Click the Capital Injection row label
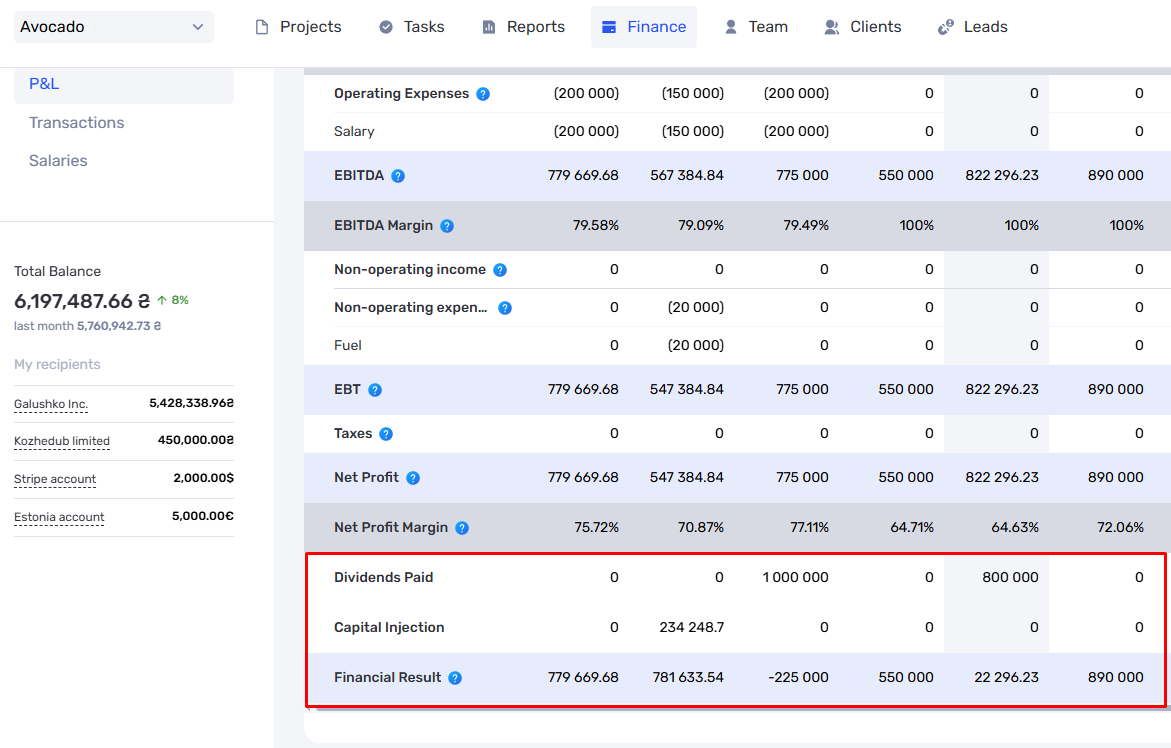The height and width of the screenshot is (748, 1171). coord(389,627)
